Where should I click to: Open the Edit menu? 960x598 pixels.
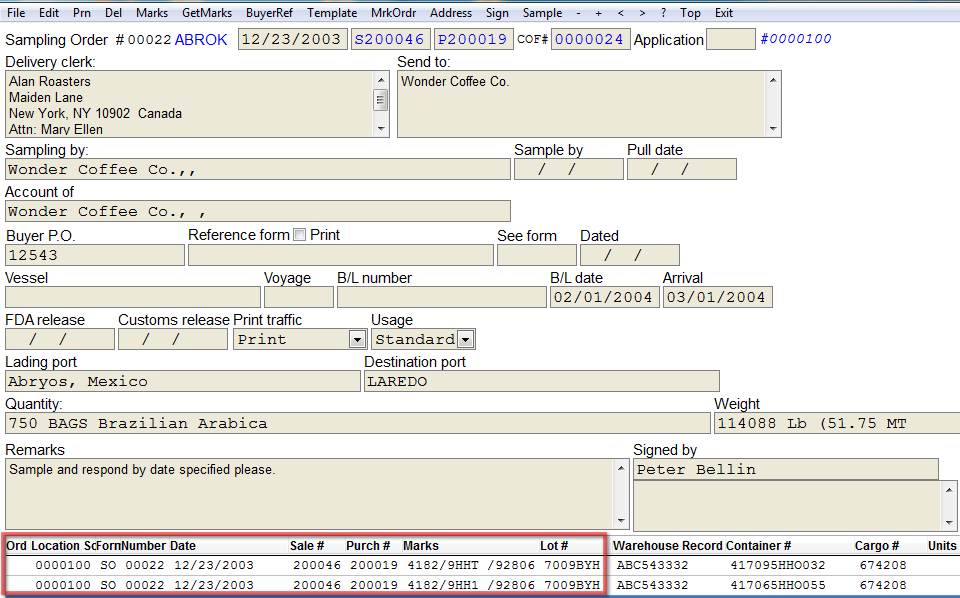[x=49, y=13]
